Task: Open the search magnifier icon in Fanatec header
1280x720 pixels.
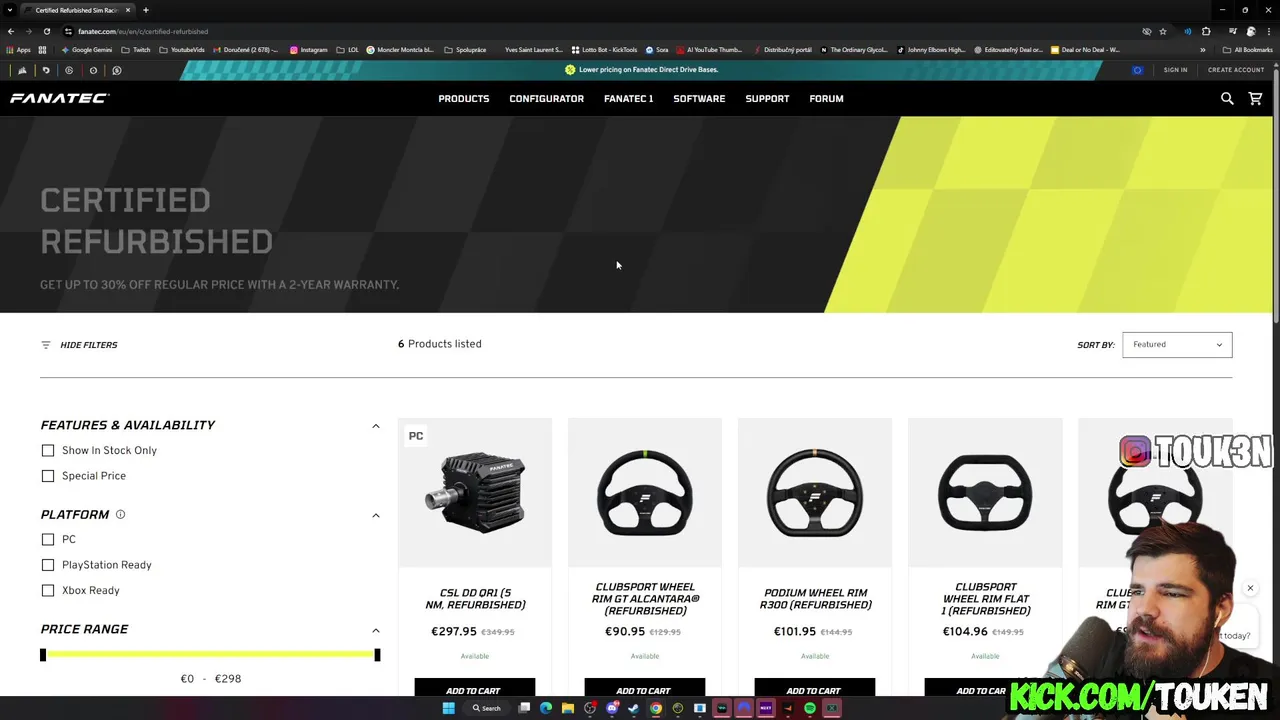Action: click(1227, 98)
